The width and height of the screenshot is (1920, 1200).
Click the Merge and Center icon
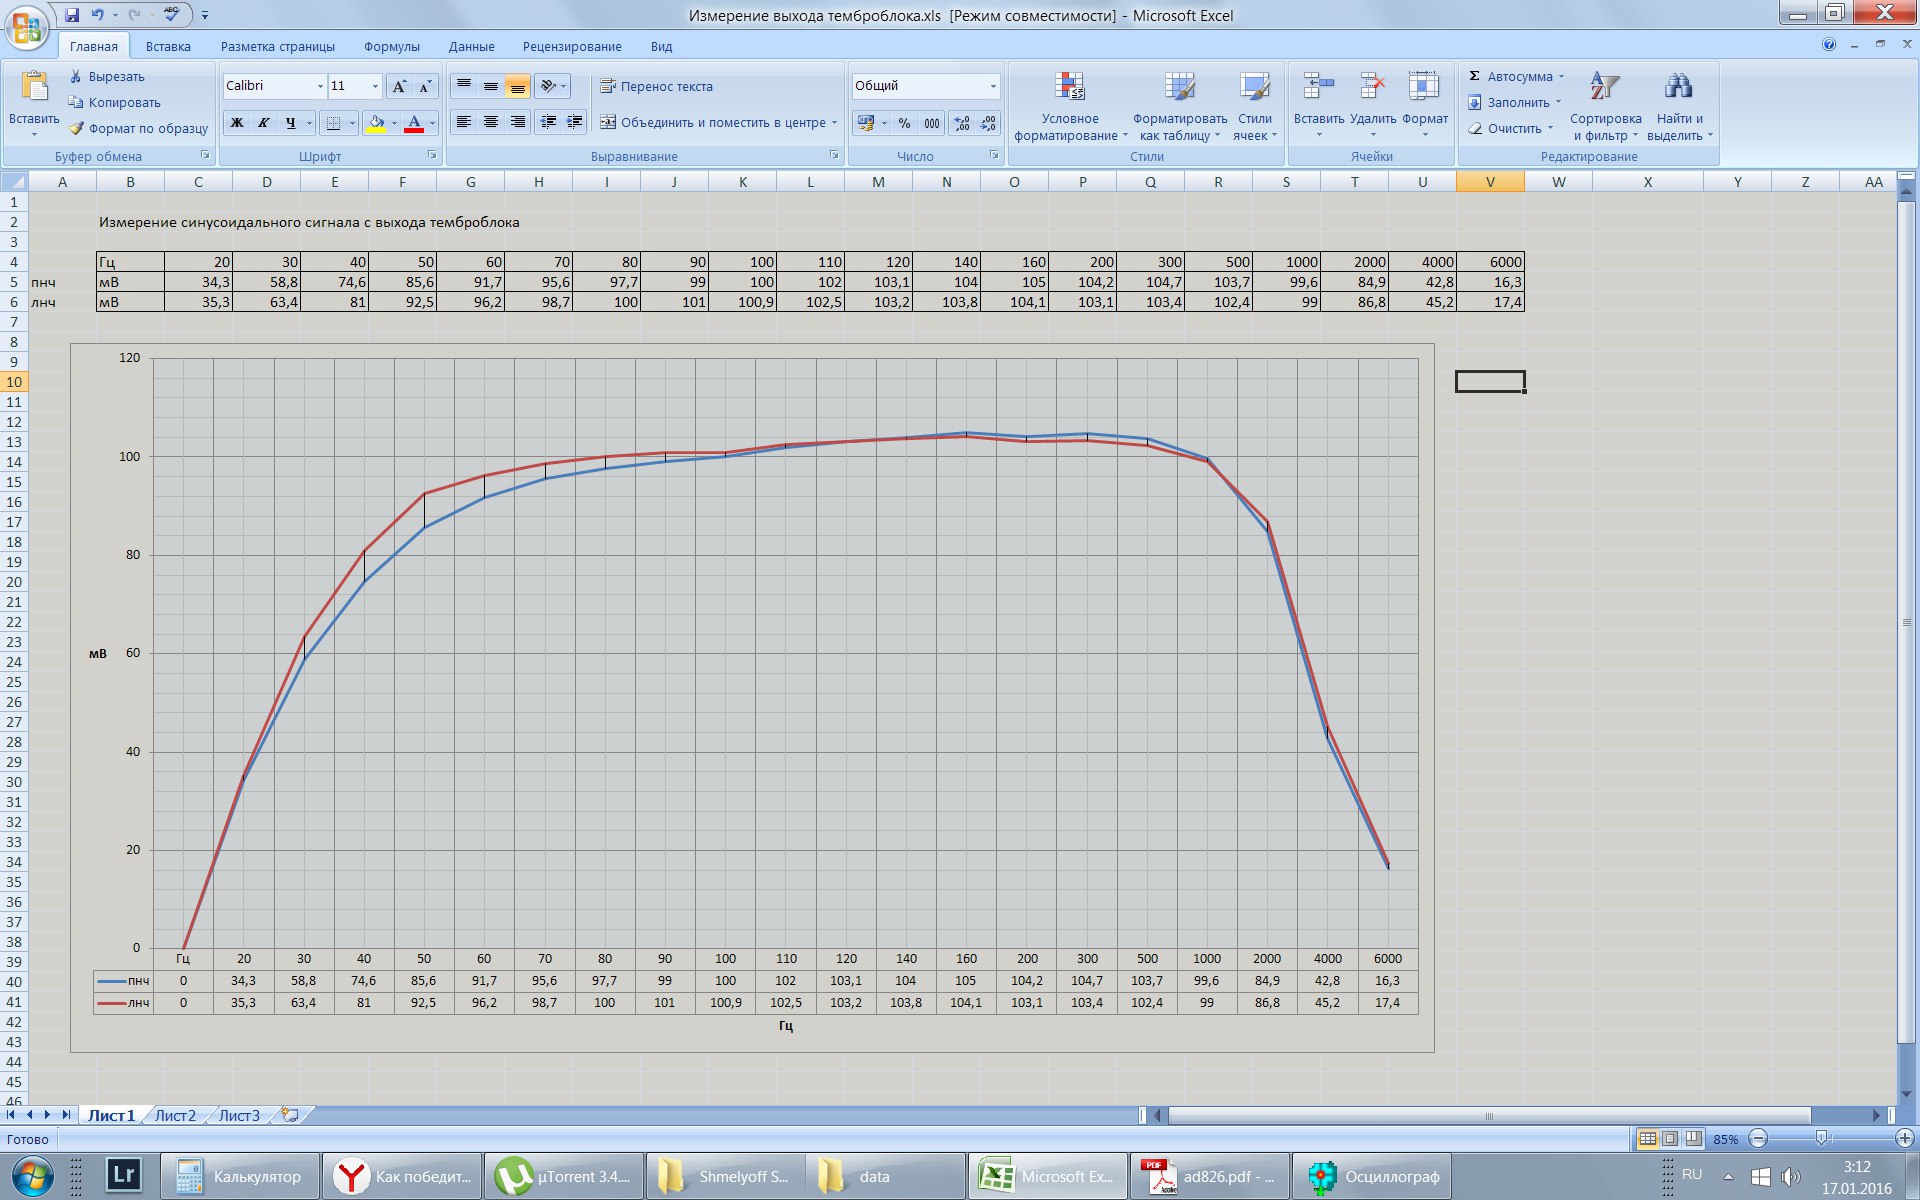tap(608, 122)
